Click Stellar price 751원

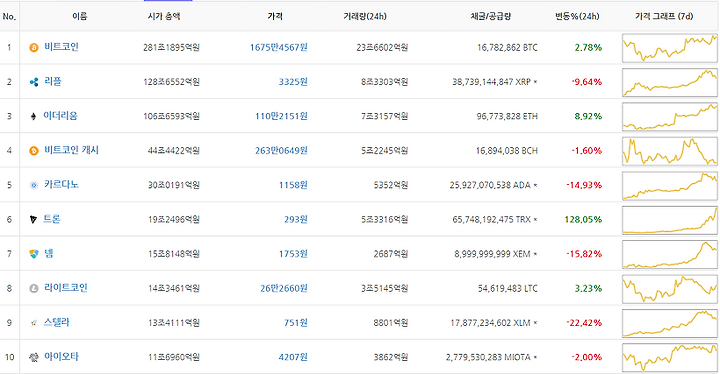point(296,323)
